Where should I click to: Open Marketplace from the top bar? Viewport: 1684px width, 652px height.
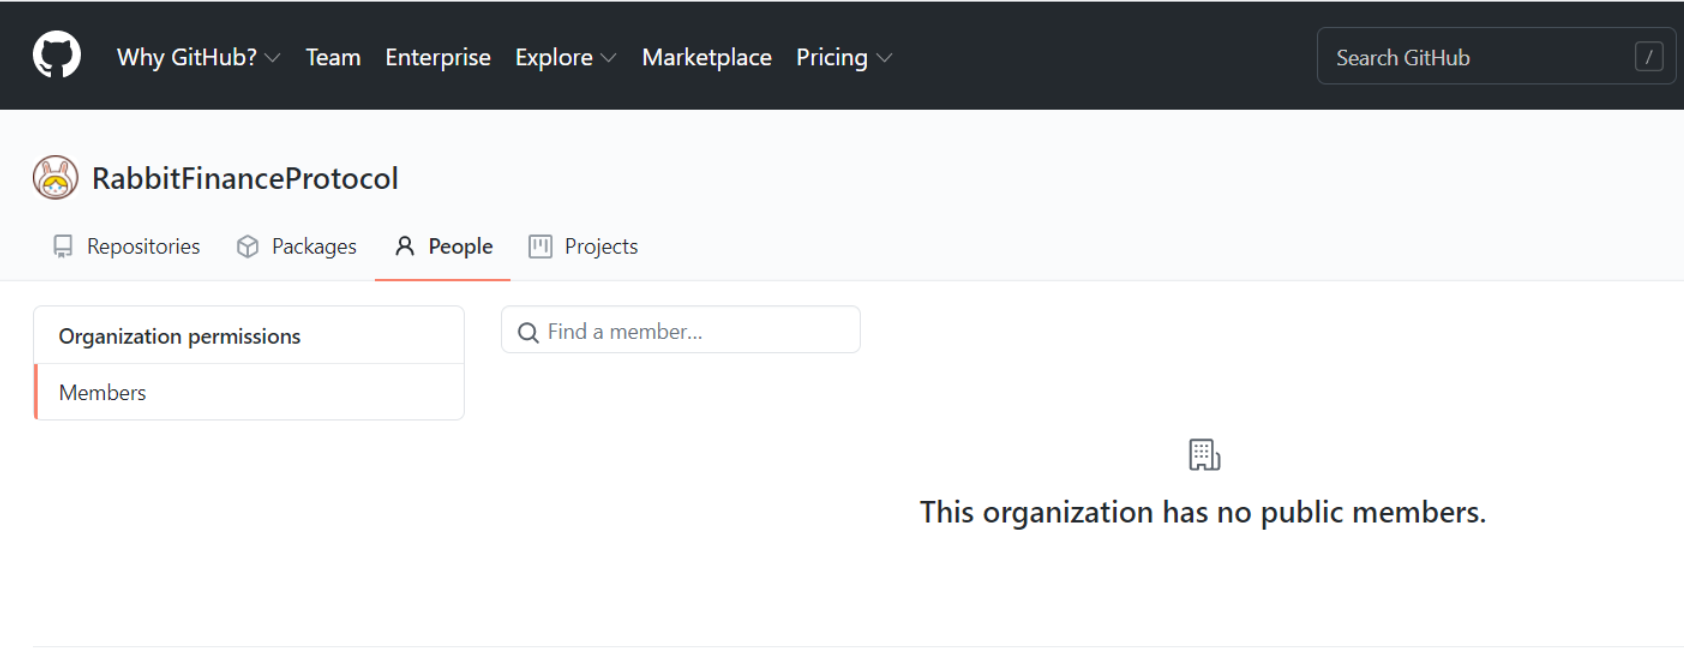point(706,57)
